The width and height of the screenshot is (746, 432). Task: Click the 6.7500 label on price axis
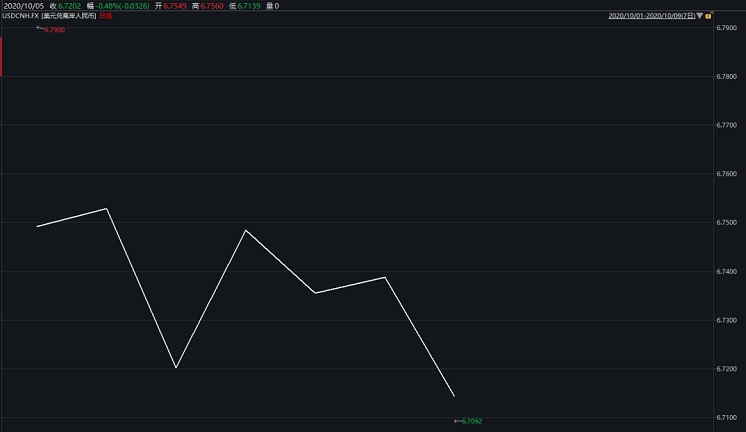[x=727, y=223]
